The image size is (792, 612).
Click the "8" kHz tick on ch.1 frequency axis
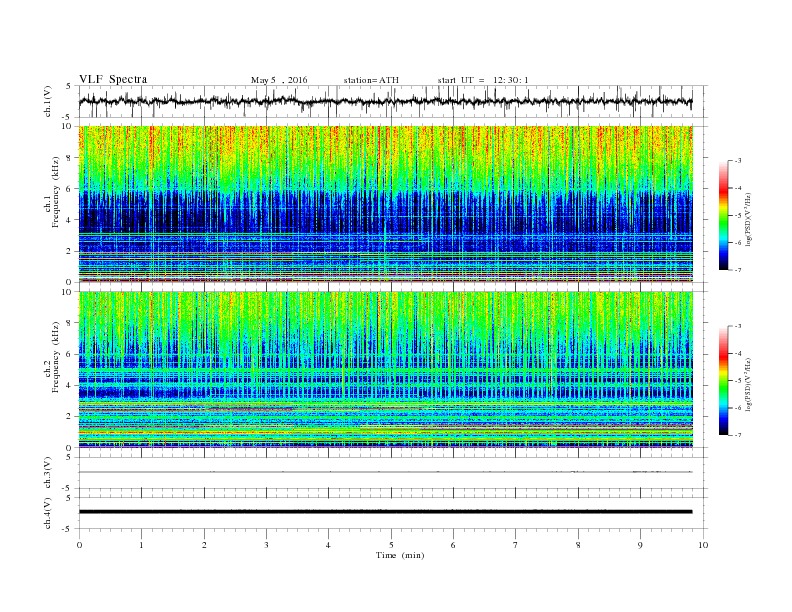click(70, 158)
